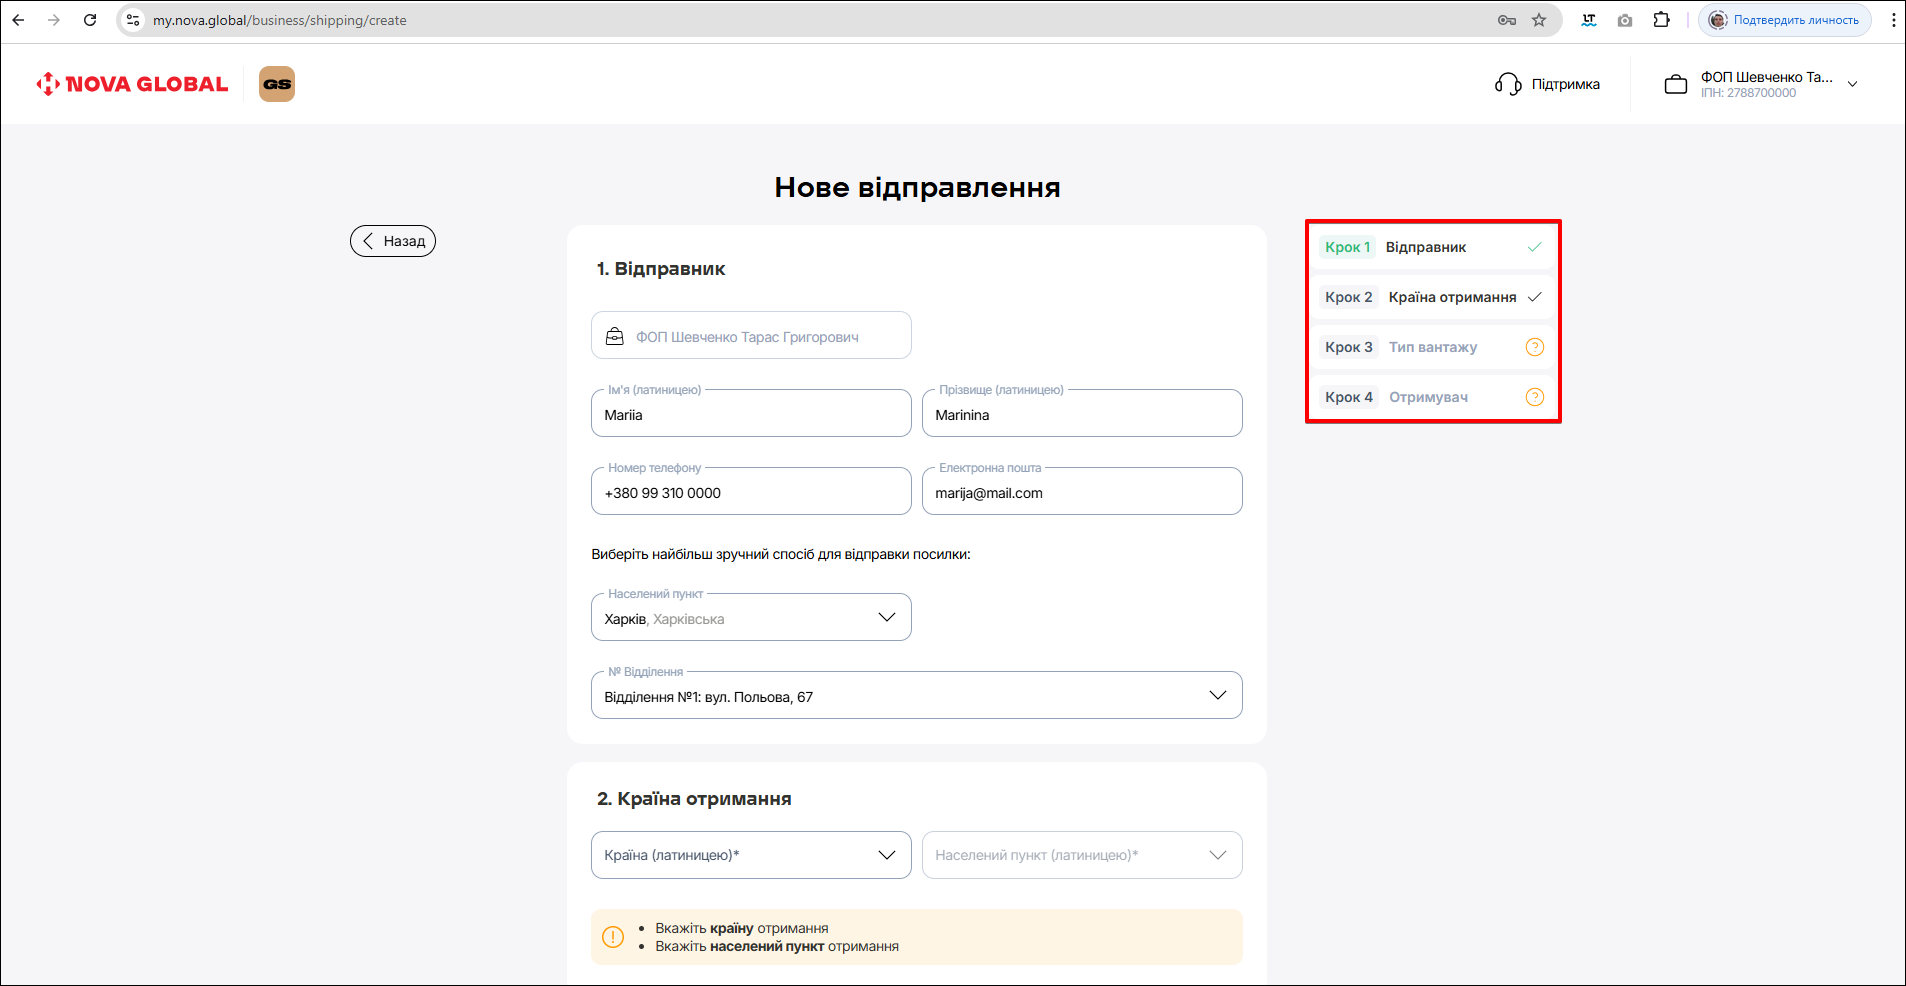This screenshot has height=986, width=1906.
Task: Click the headset support icon
Action: (x=1507, y=84)
